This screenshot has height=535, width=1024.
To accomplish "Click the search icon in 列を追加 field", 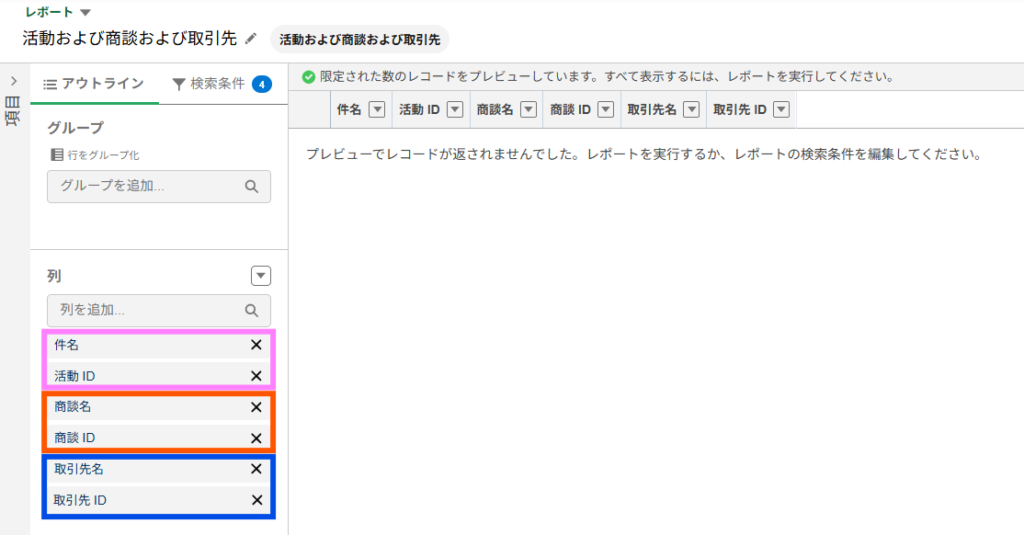I will pyautogui.click(x=251, y=311).
